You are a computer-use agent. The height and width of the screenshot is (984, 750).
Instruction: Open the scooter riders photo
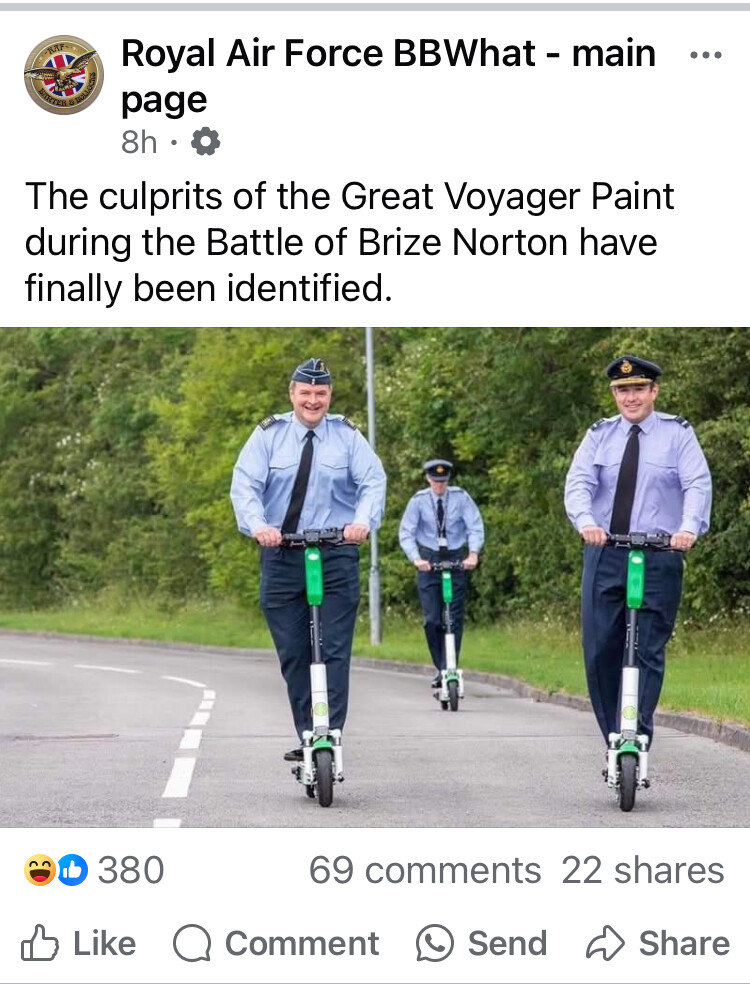(375, 577)
